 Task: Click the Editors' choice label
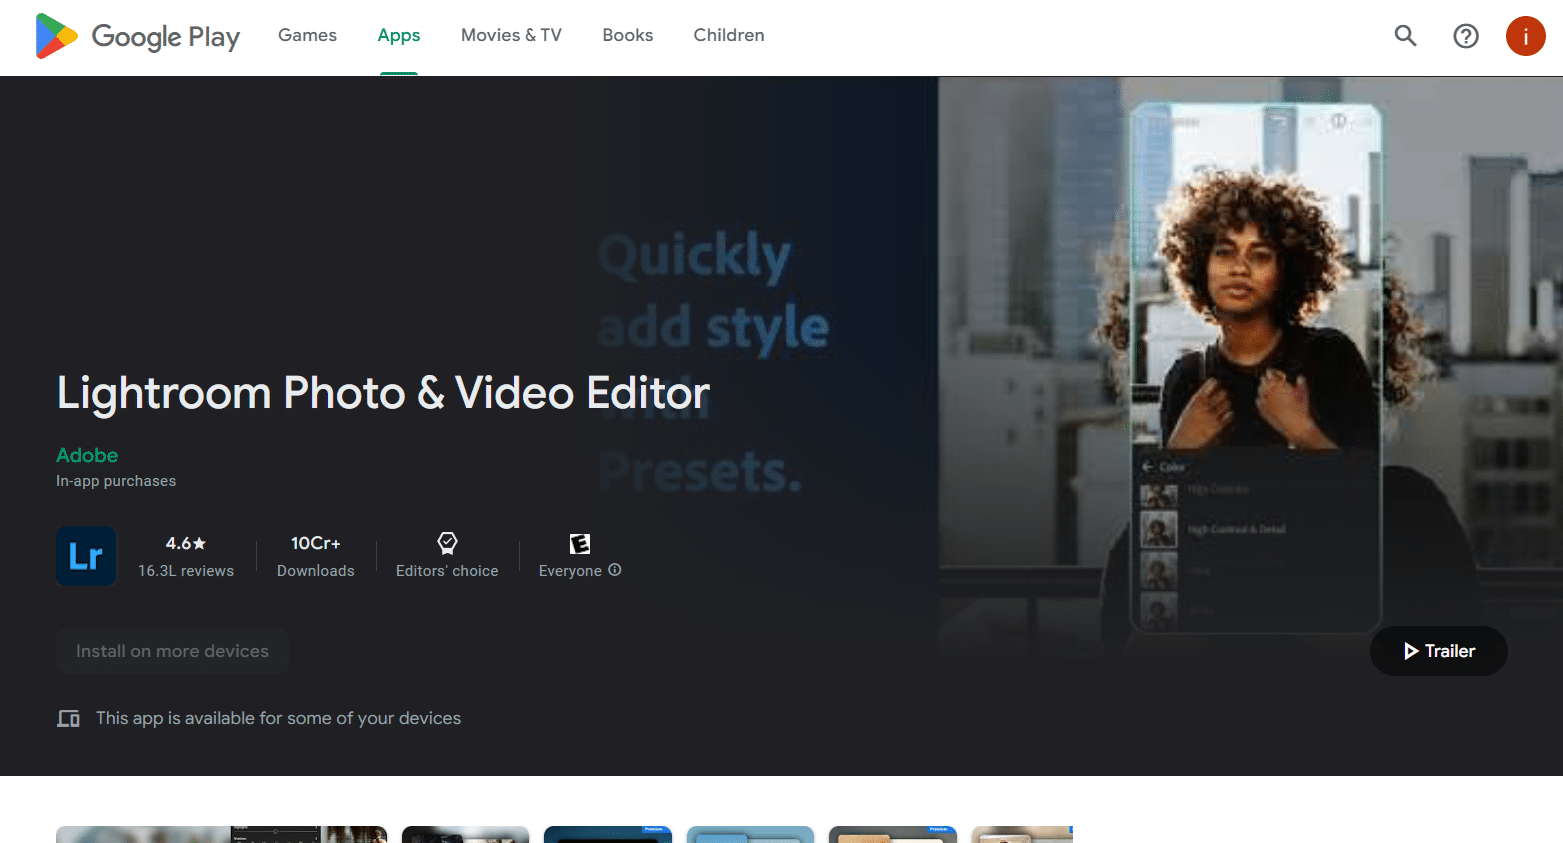[447, 571]
